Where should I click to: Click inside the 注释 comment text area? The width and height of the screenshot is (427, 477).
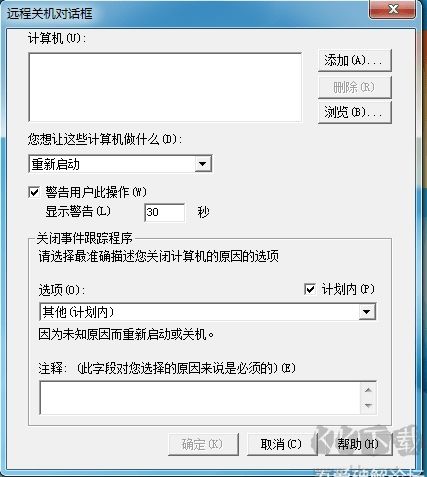[x=200, y=398]
